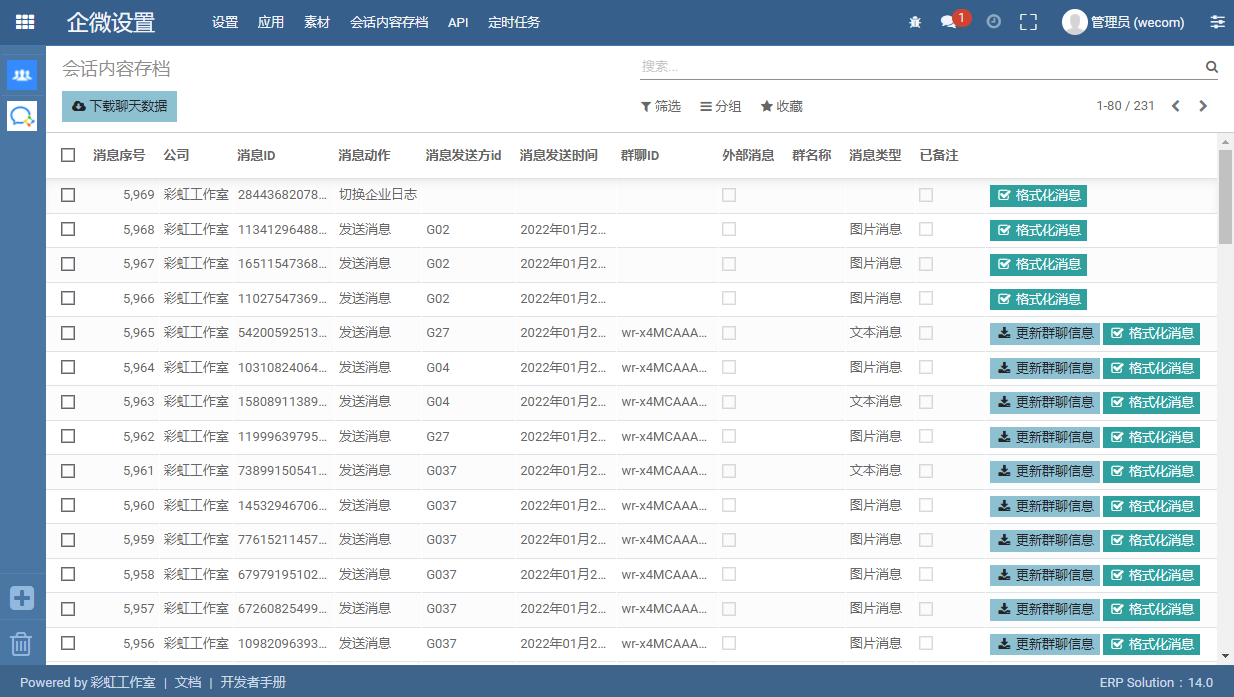
Task: Open the 会话内容存档 menu
Action: (389, 22)
